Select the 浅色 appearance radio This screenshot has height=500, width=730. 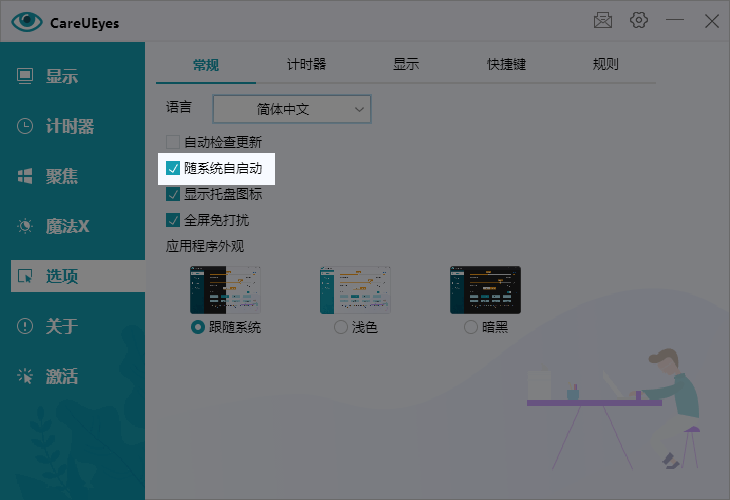[x=341, y=327]
